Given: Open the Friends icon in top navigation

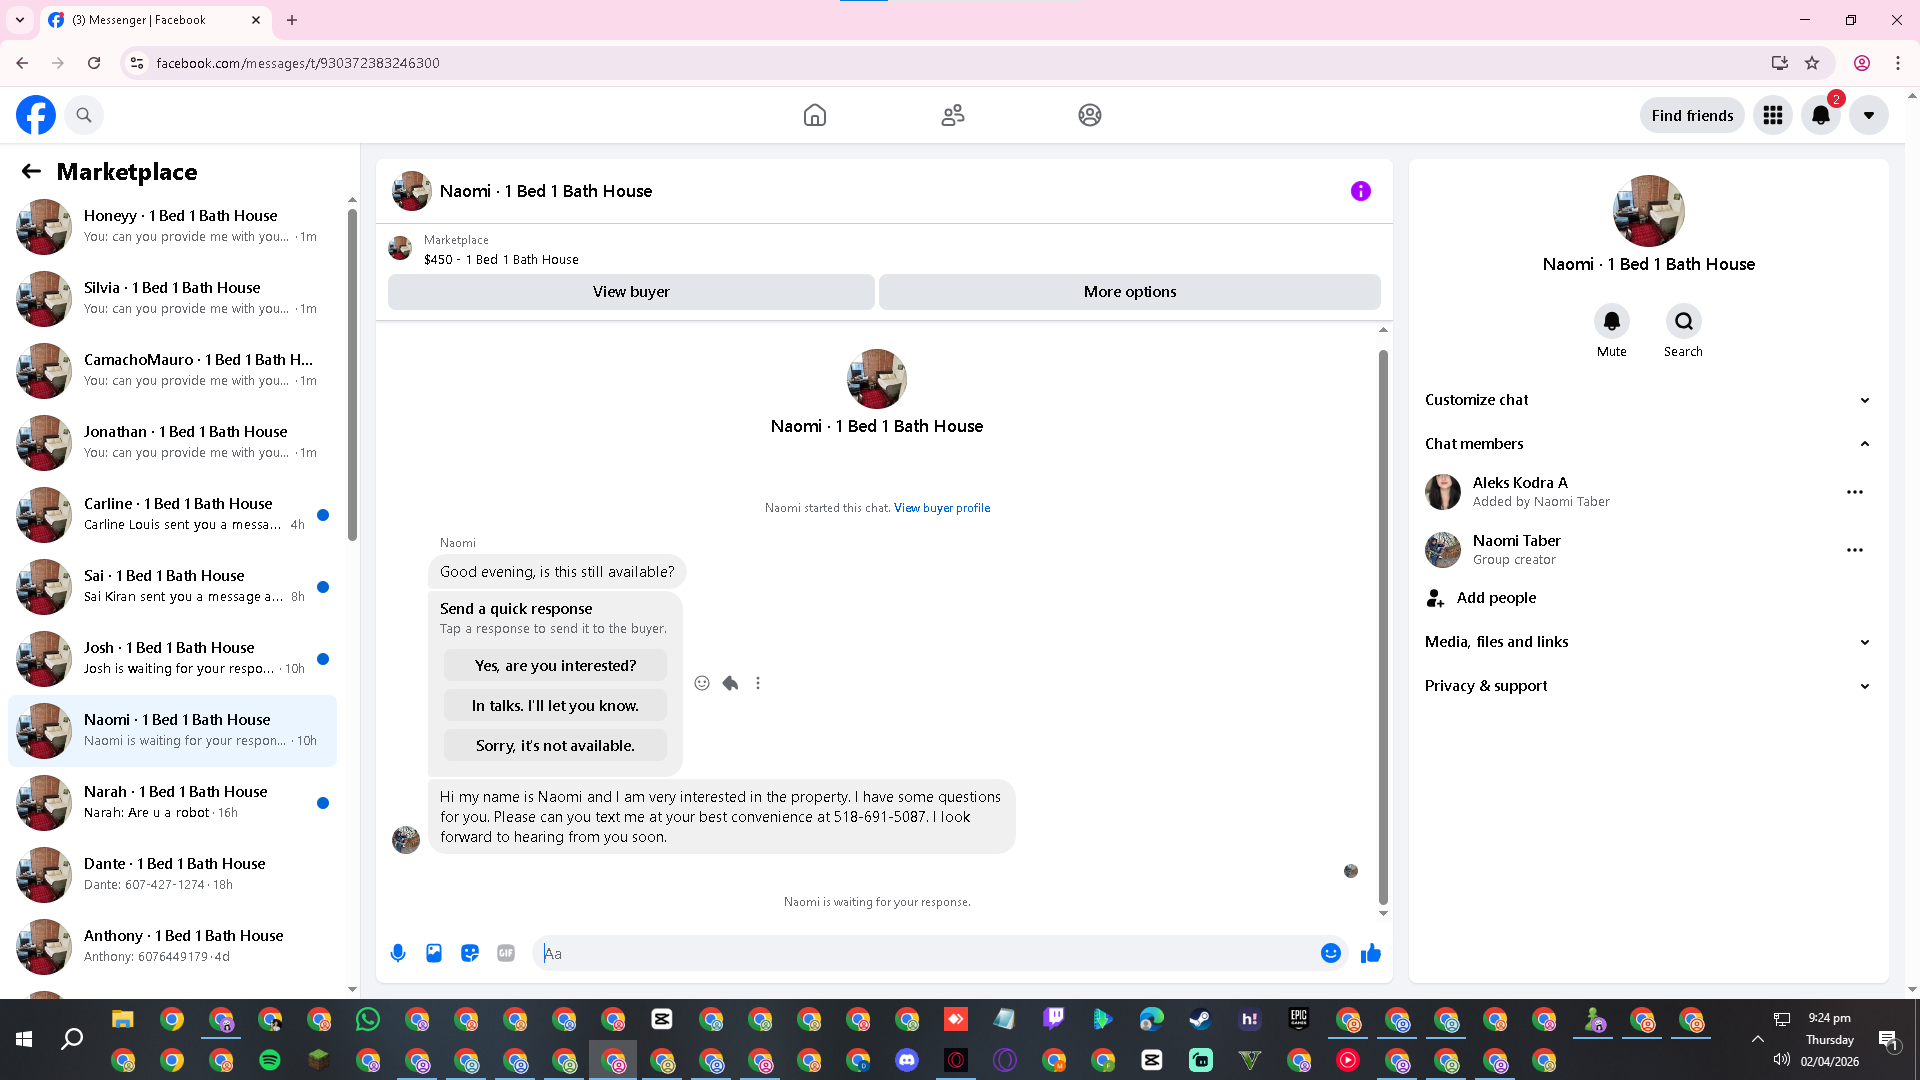Looking at the screenshot, I should click(x=953, y=115).
